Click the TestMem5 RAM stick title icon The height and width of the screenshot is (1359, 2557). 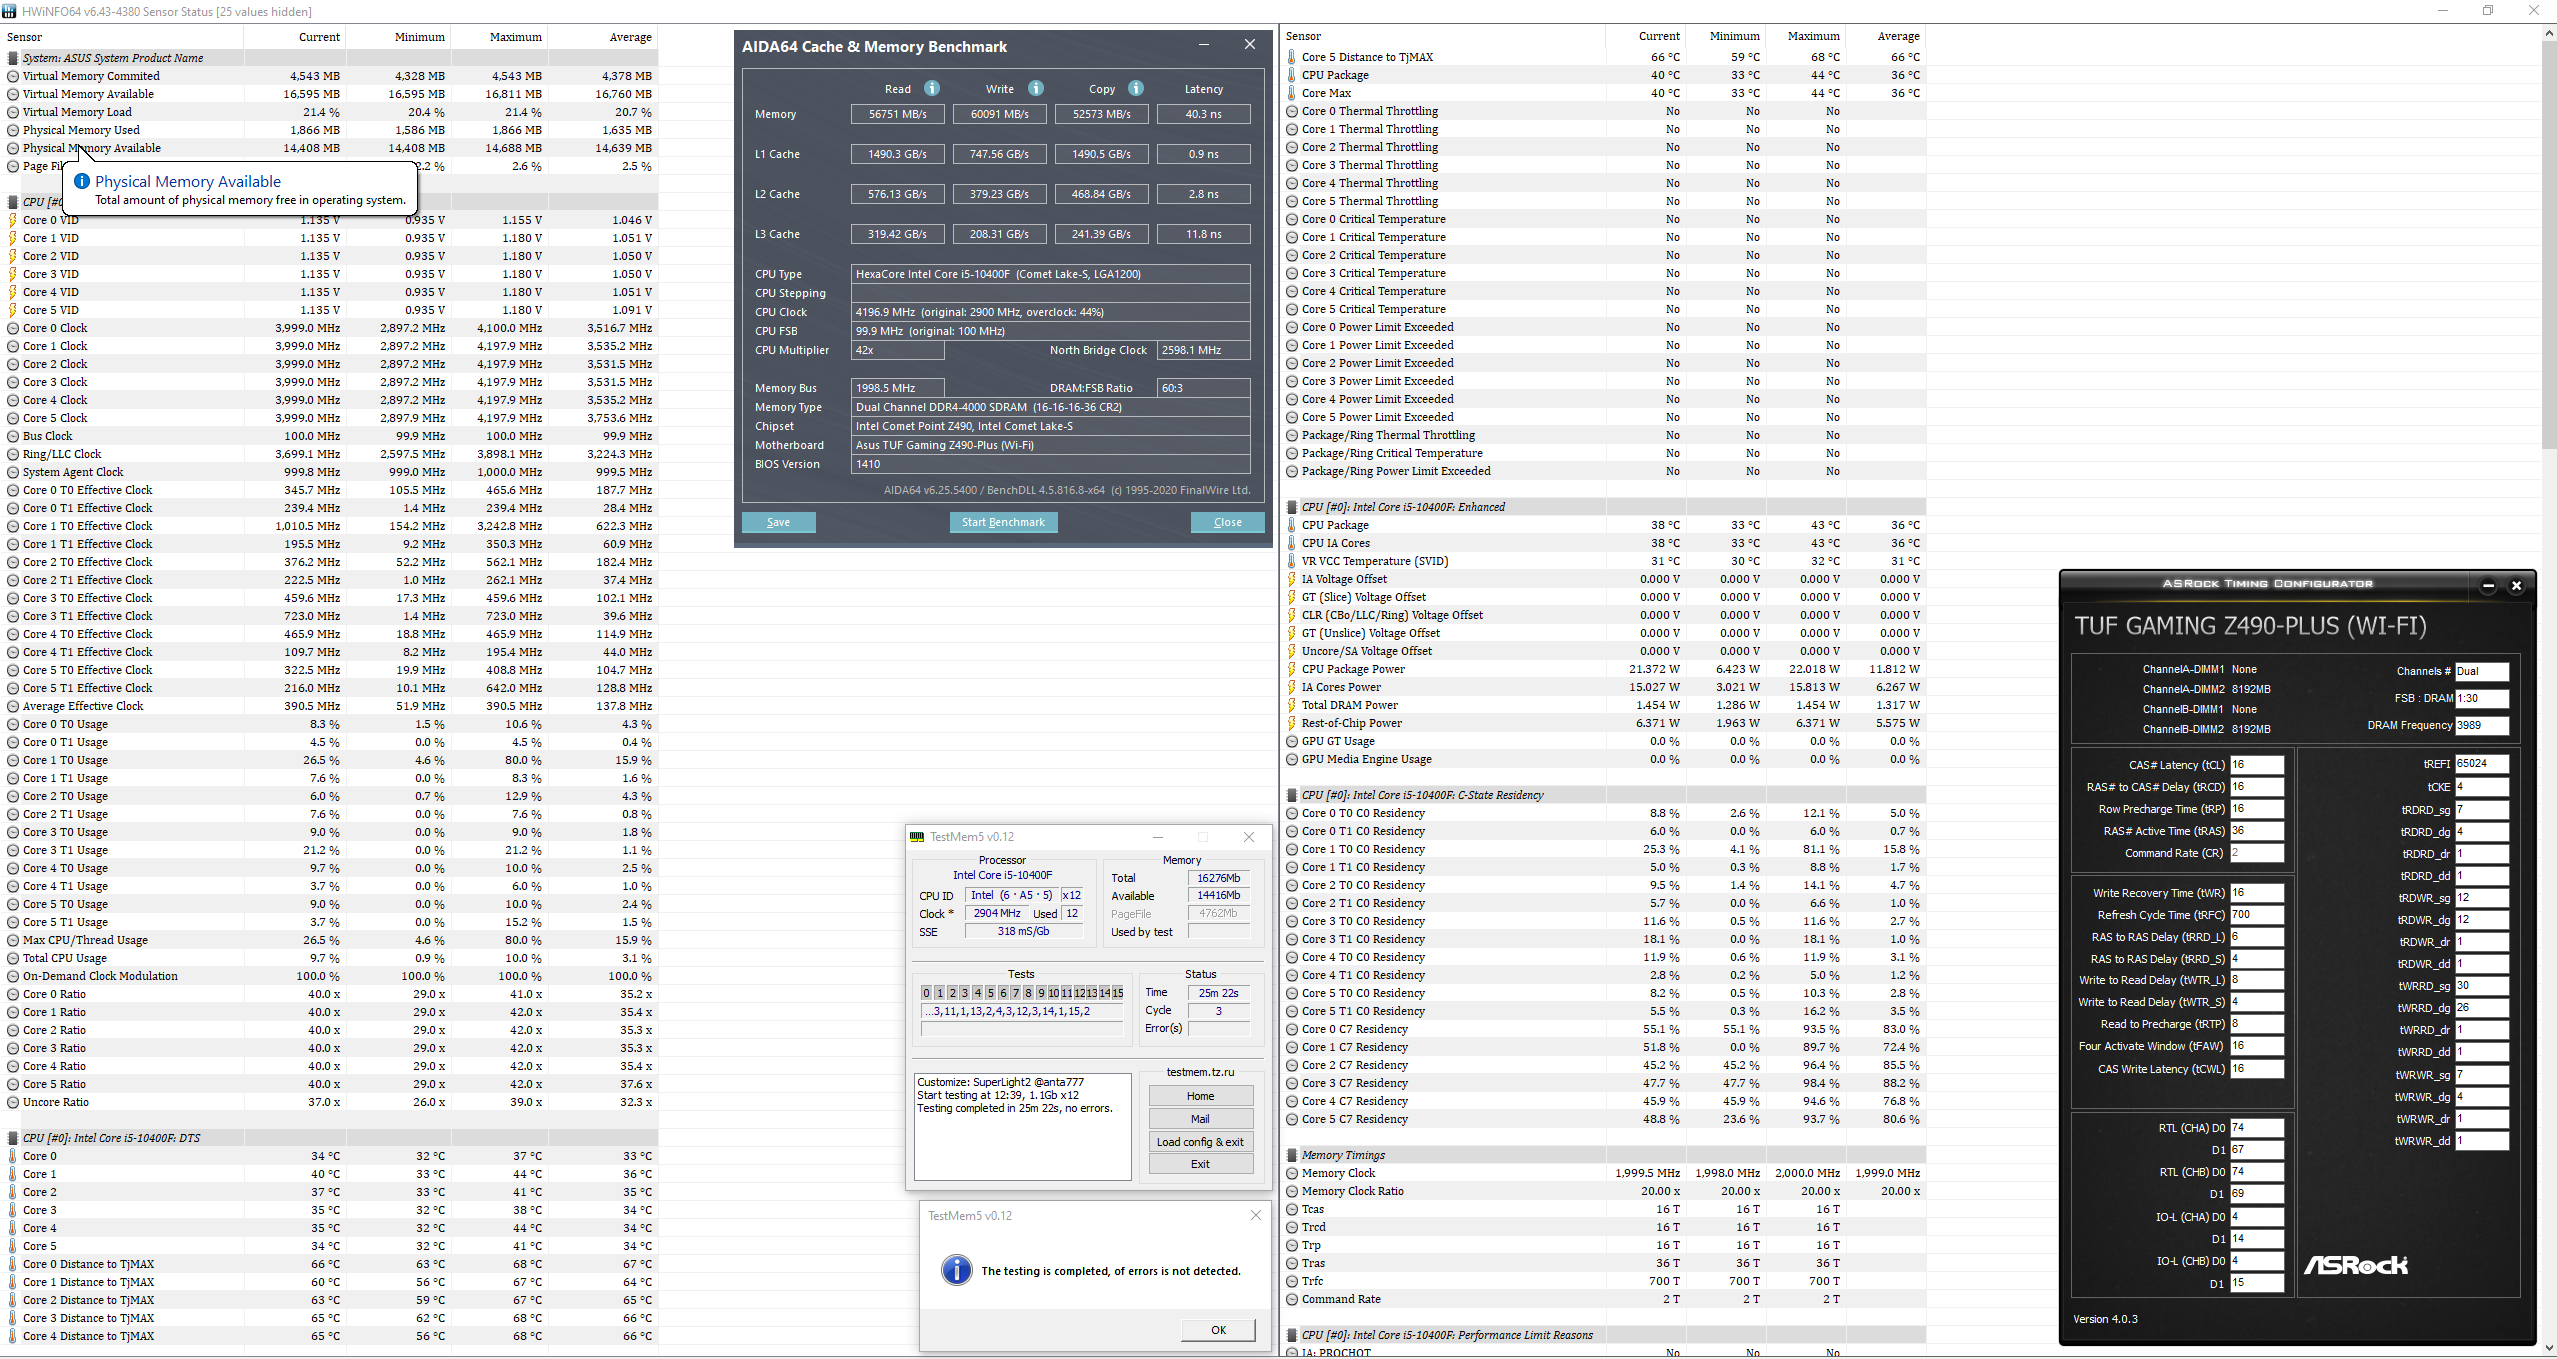coord(917,837)
